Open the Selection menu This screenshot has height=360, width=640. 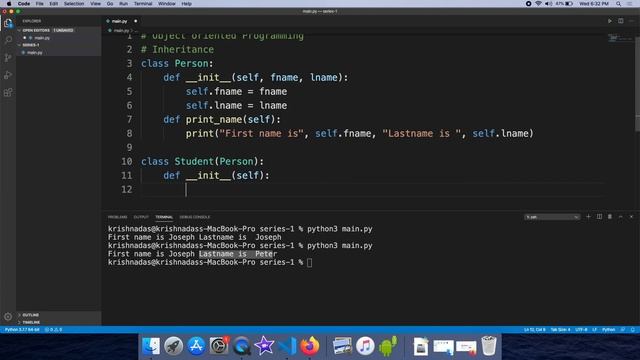tap(74, 4)
